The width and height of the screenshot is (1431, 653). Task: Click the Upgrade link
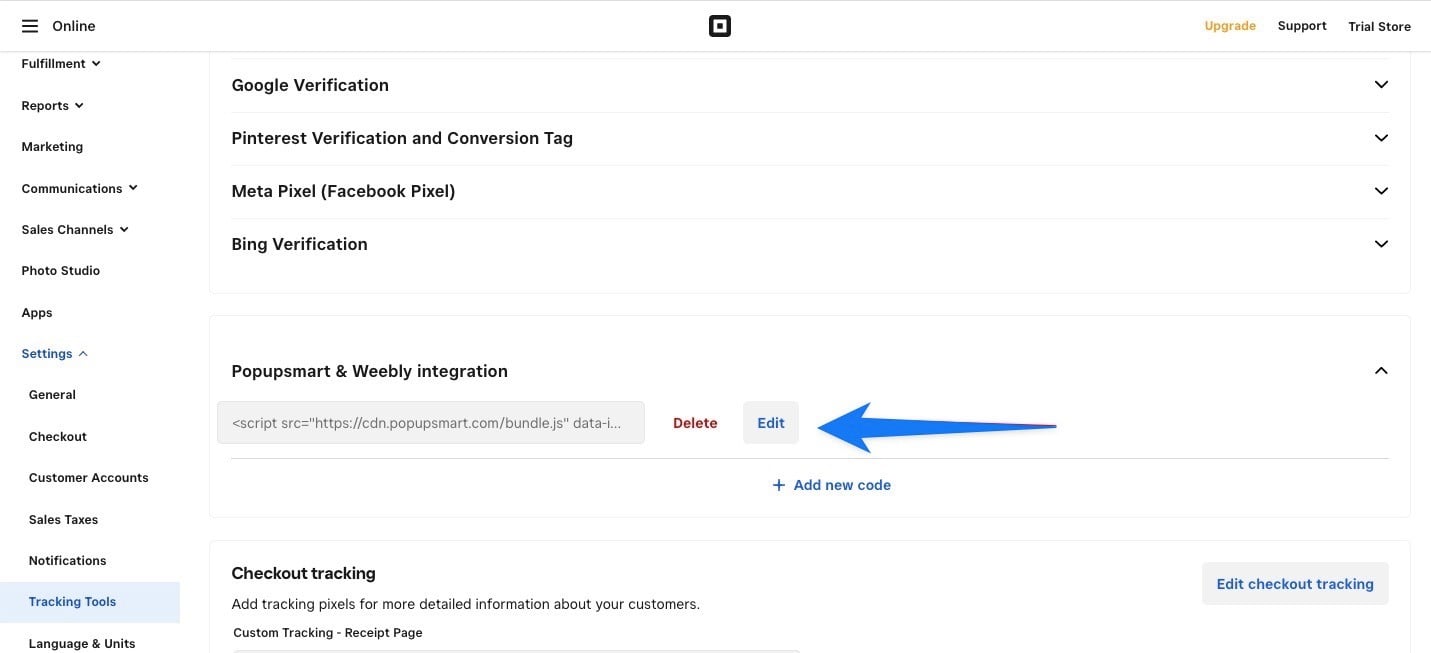1230,26
